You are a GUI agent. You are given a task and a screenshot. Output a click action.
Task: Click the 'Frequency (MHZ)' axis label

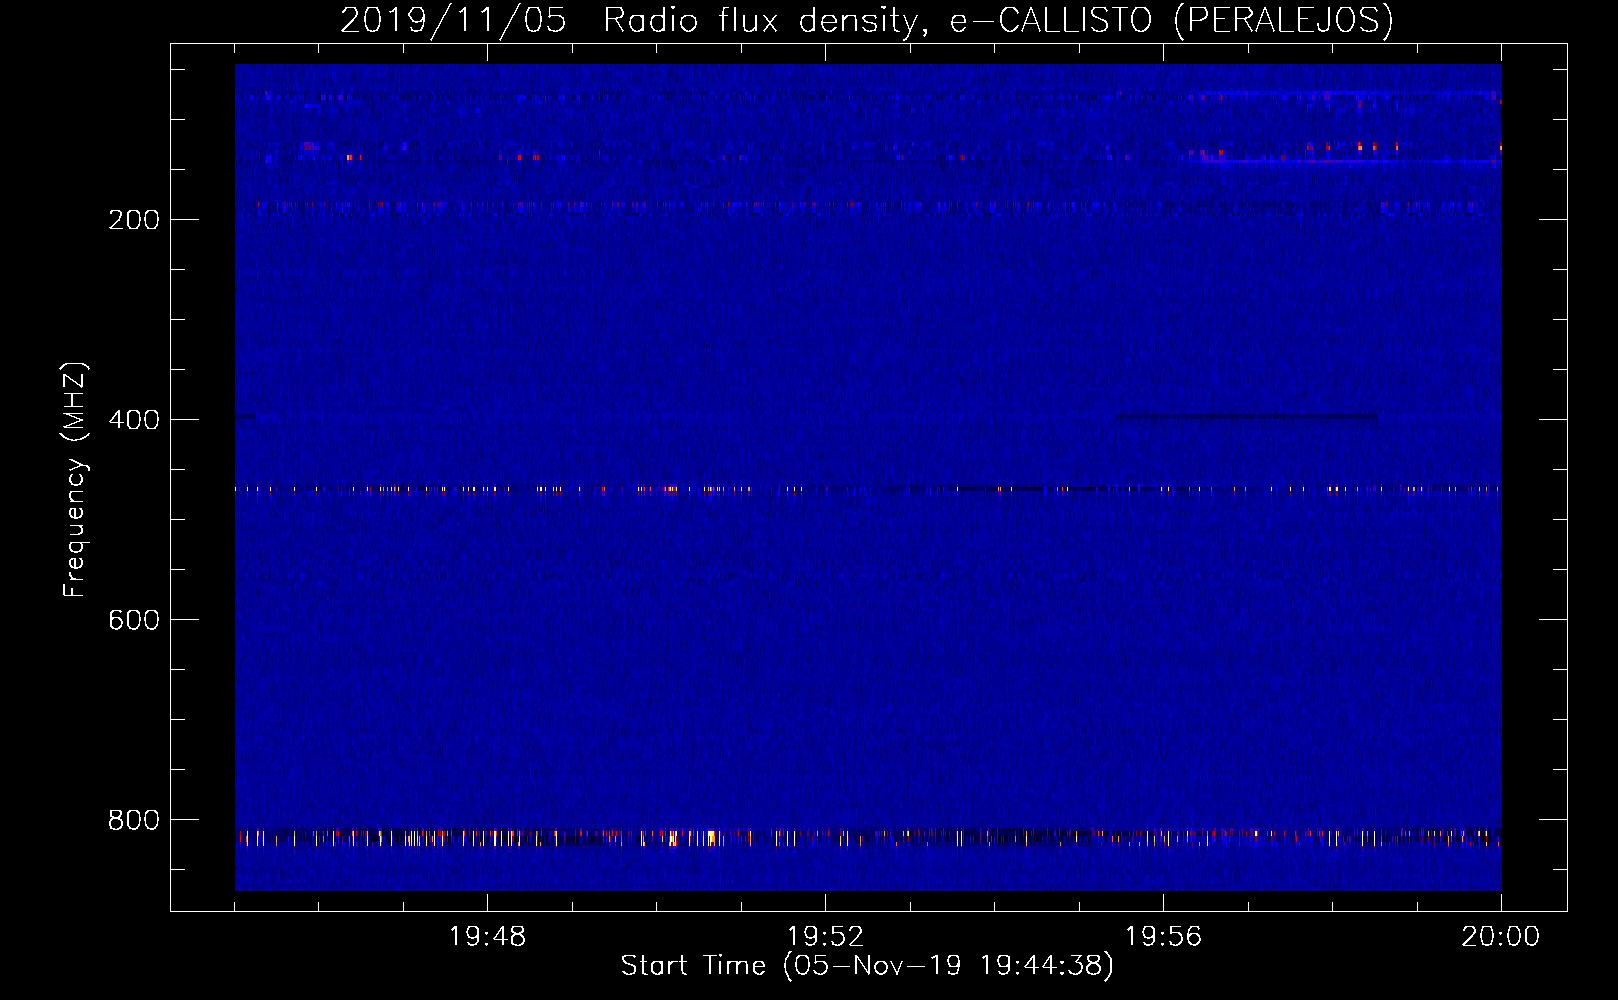click(75, 480)
